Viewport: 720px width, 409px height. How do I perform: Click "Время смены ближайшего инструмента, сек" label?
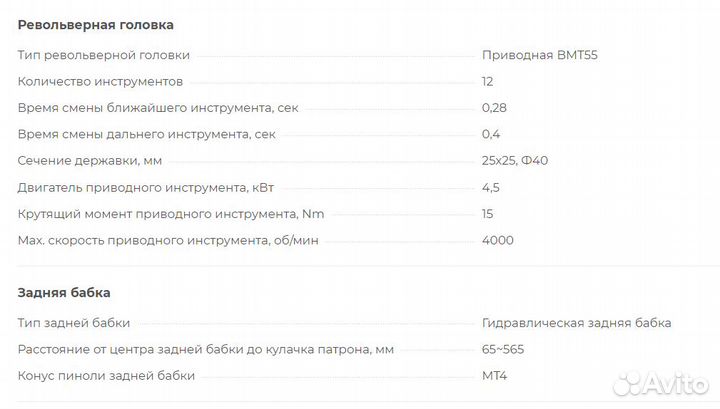pos(158,108)
